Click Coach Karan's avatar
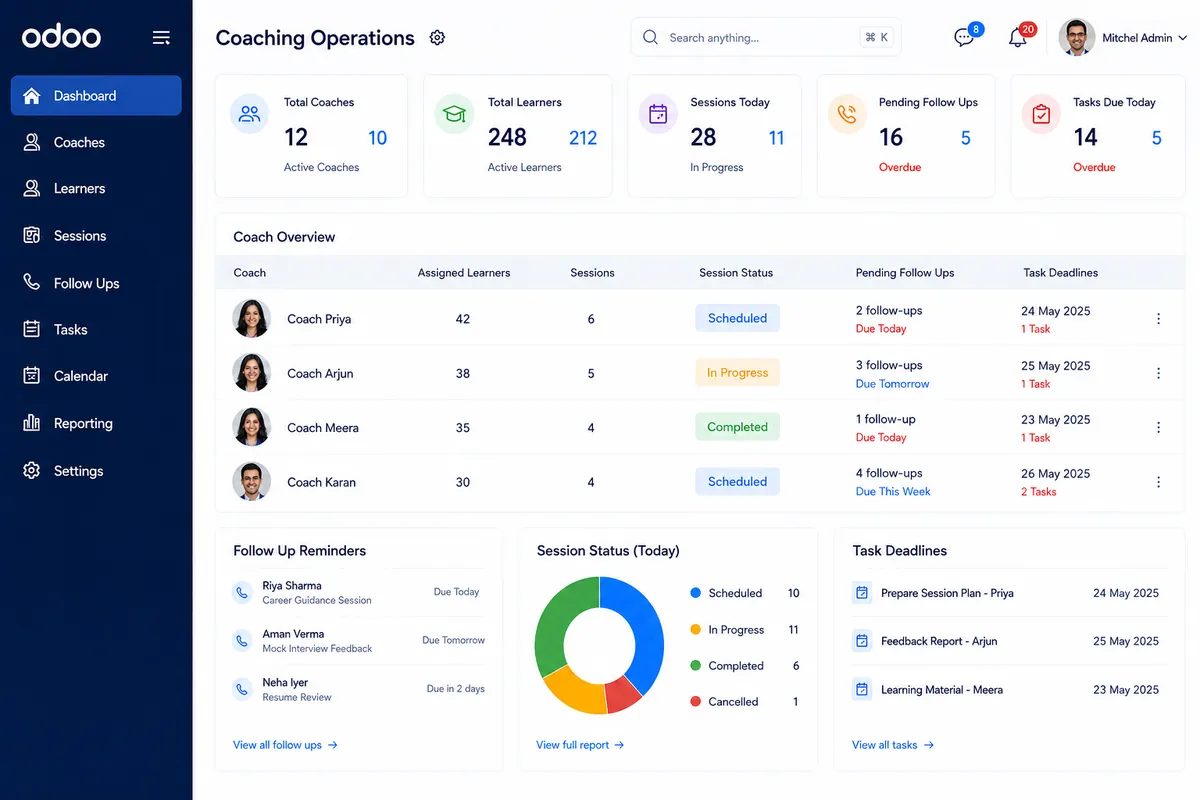1200x800 pixels. [251, 482]
